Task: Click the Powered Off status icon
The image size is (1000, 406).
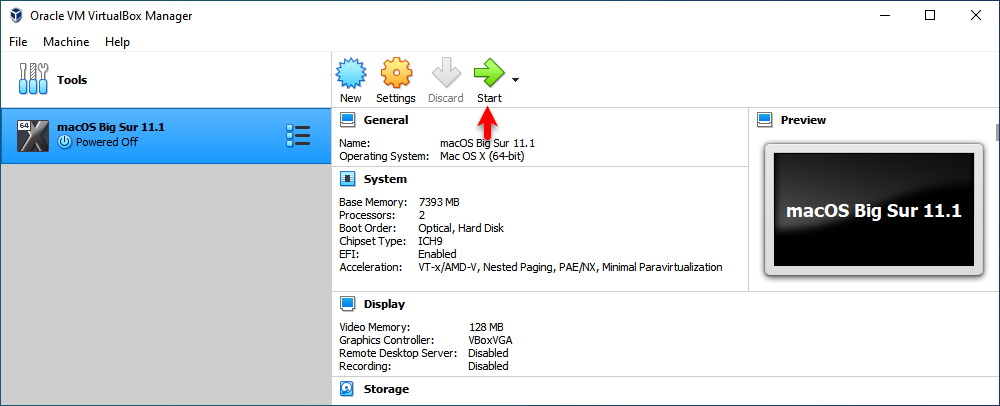Action: 64,142
